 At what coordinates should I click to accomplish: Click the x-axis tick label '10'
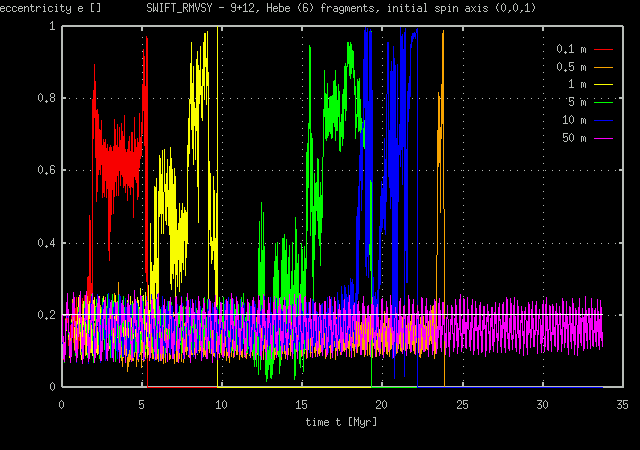(221, 405)
